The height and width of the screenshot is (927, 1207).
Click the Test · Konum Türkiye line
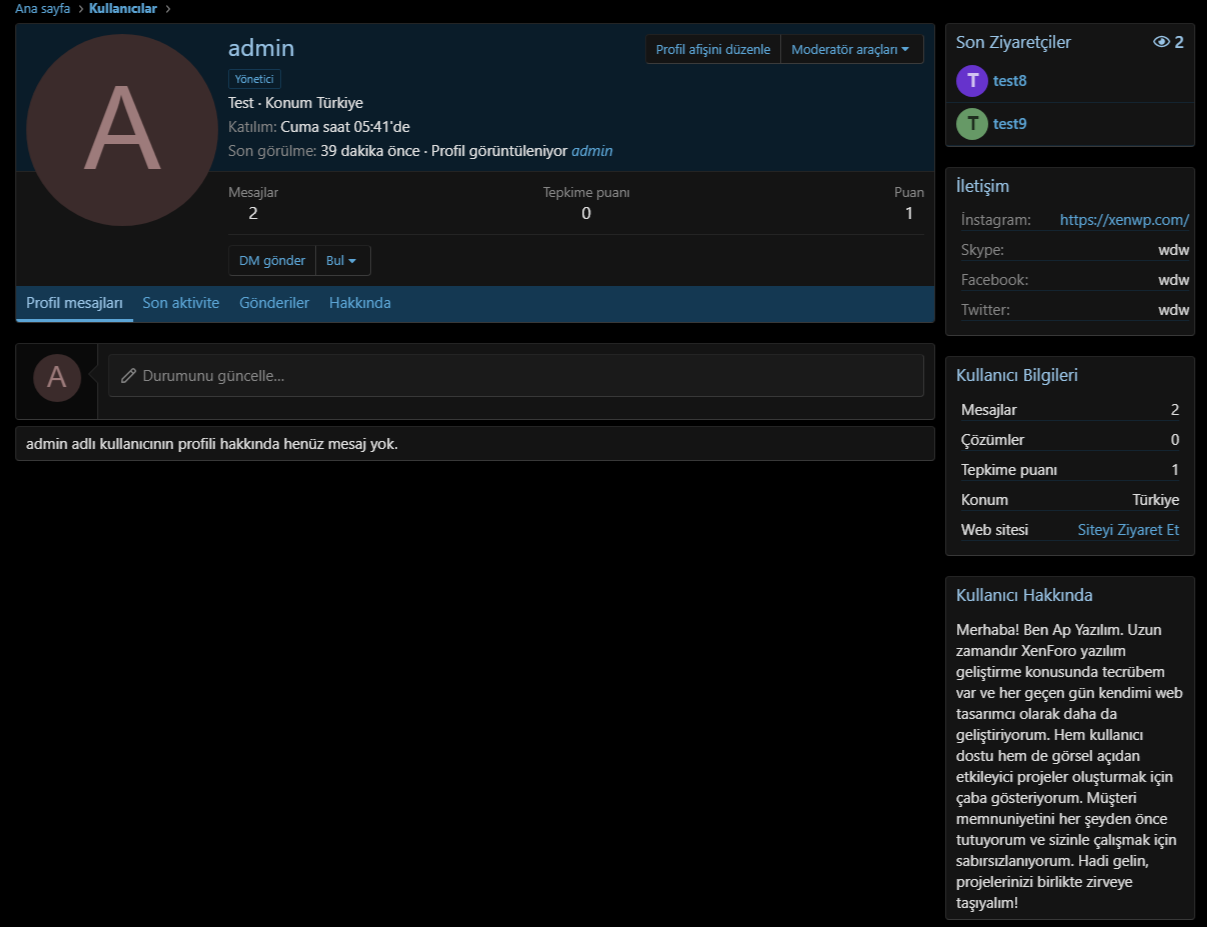(296, 103)
